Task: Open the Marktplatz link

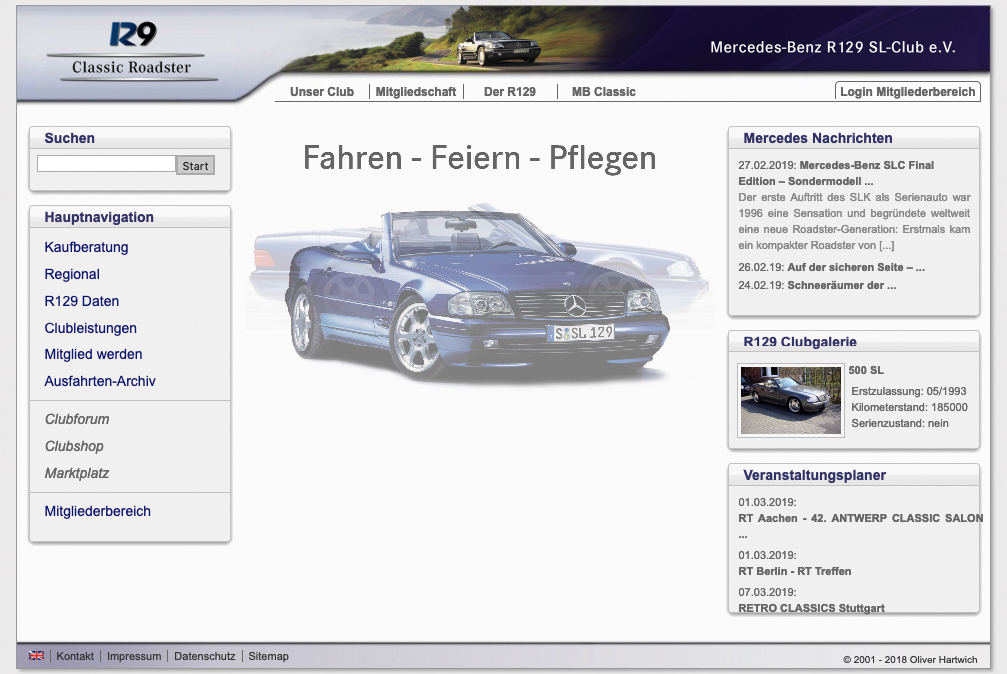Action: 76,473
